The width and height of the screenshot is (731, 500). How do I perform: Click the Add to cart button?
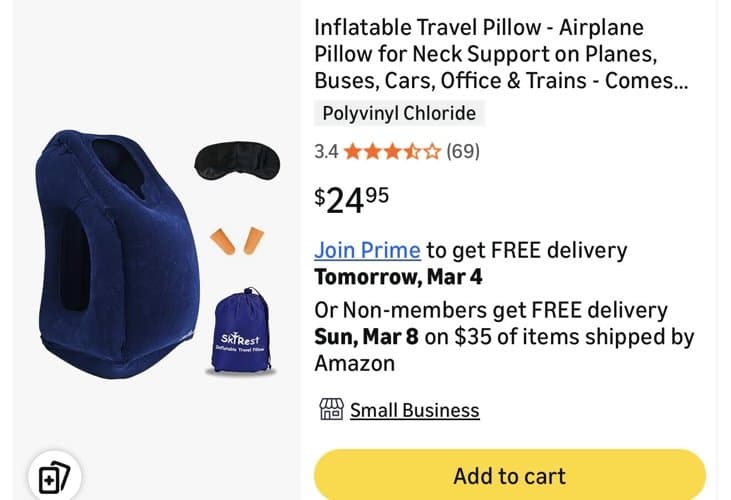pyautogui.click(x=510, y=475)
